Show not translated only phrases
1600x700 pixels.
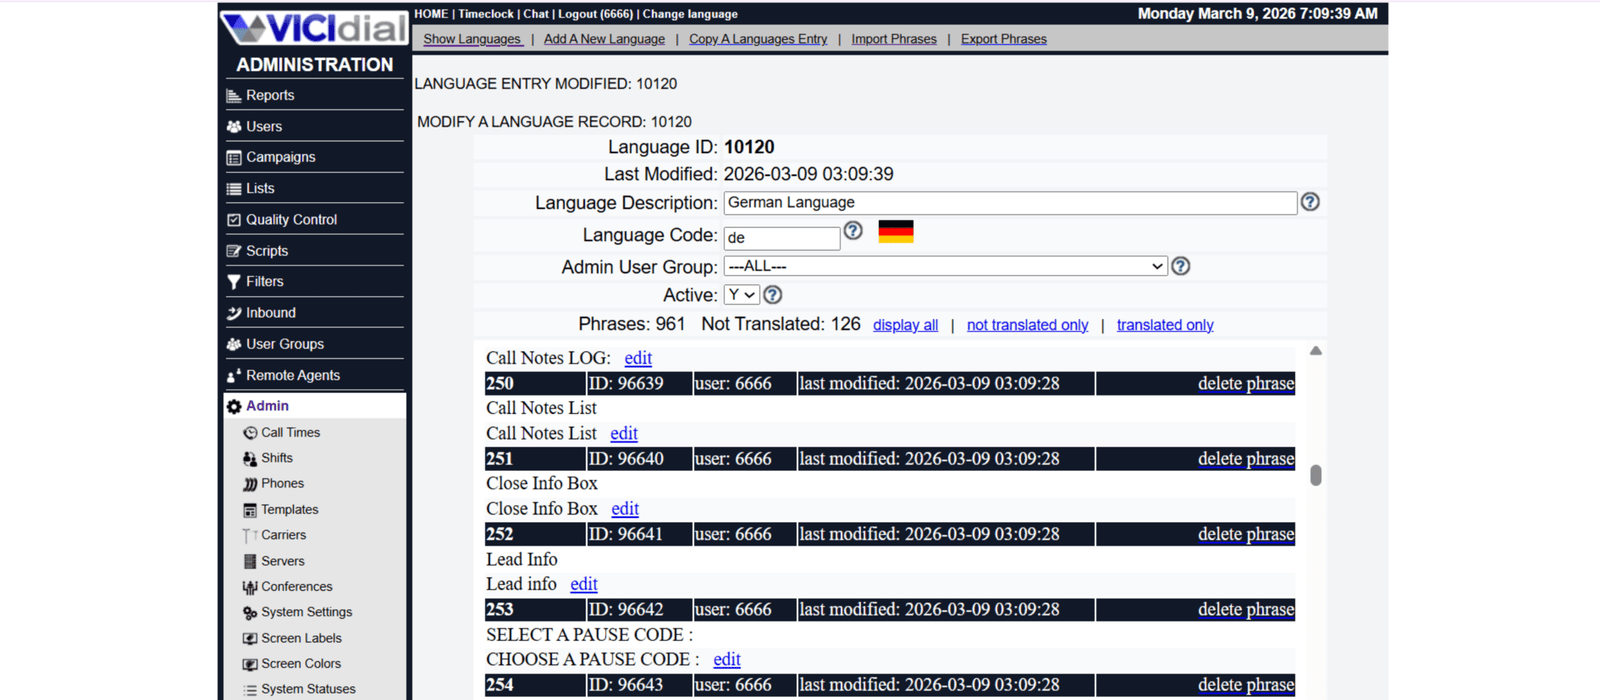[1027, 325]
